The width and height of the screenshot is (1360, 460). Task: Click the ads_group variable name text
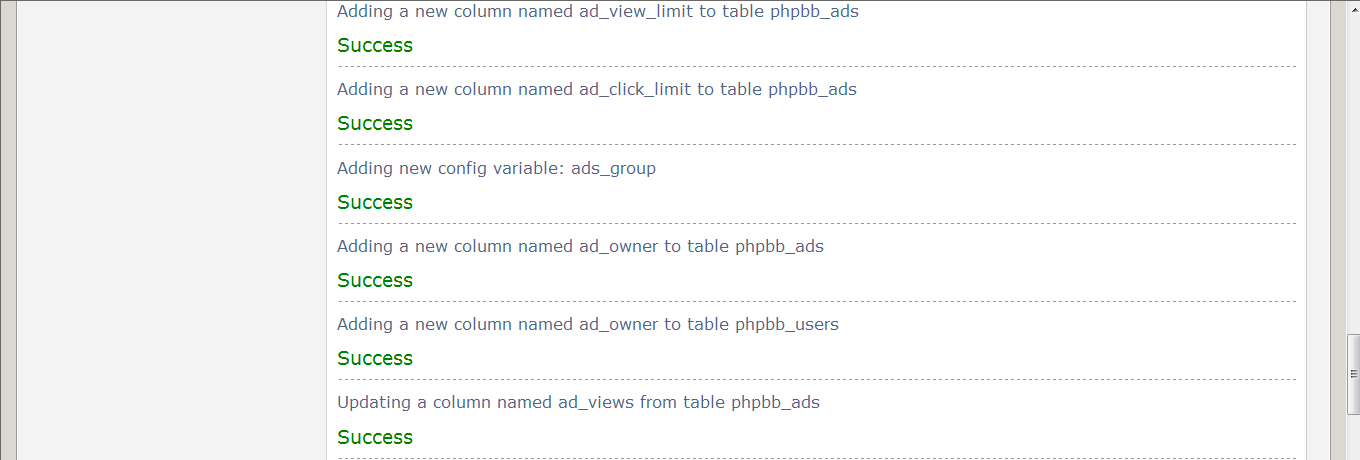point(613,169)
